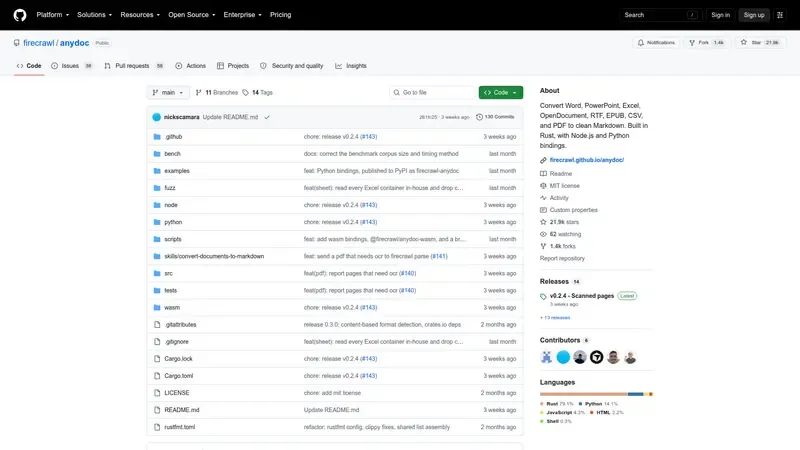Click the 130 Commits link

(495, 117)
